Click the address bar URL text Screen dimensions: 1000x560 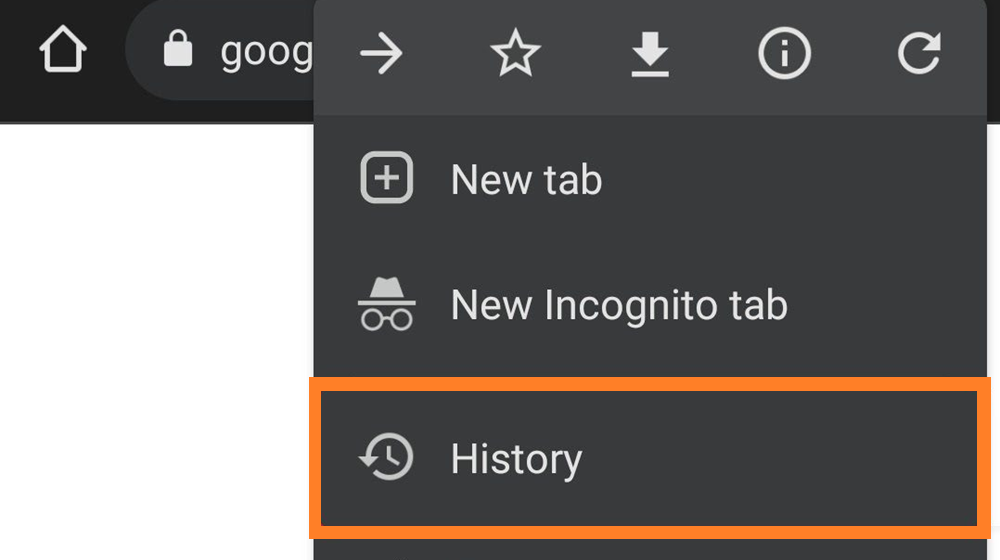tap(265, 51)
